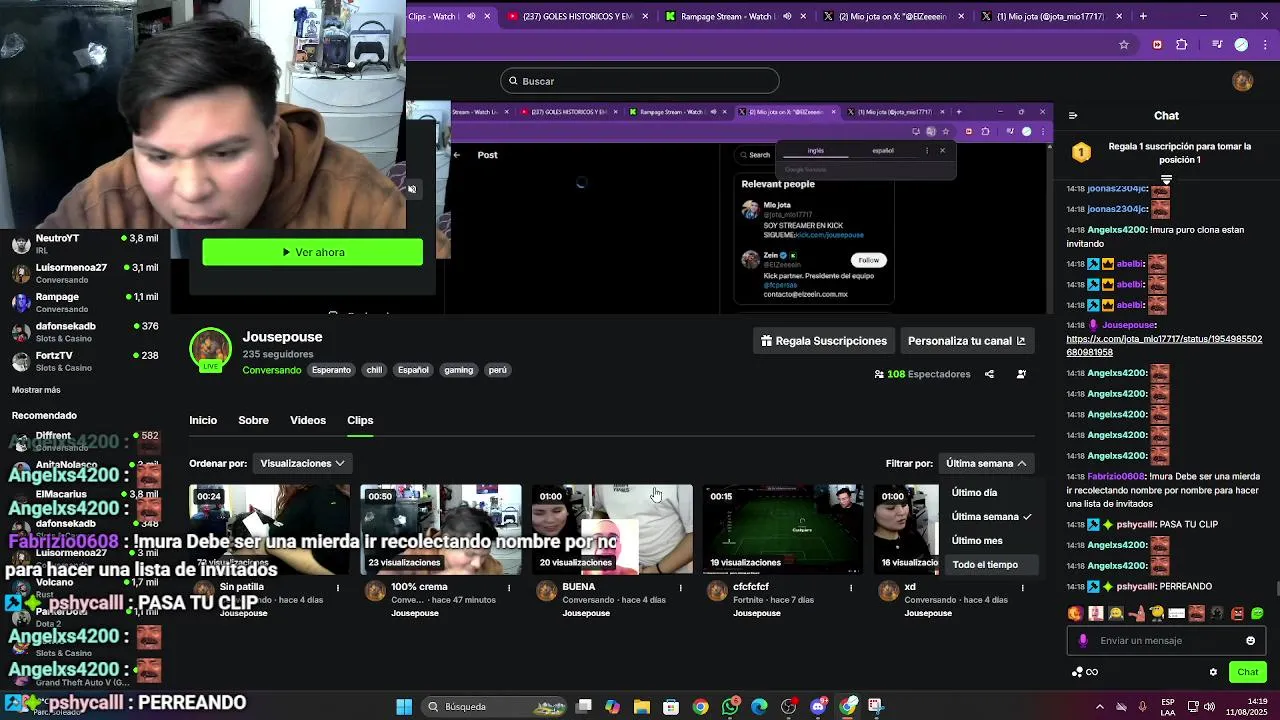Open options menu for Sin patilla clip
1280x720 pixels.
coord(338,588)
